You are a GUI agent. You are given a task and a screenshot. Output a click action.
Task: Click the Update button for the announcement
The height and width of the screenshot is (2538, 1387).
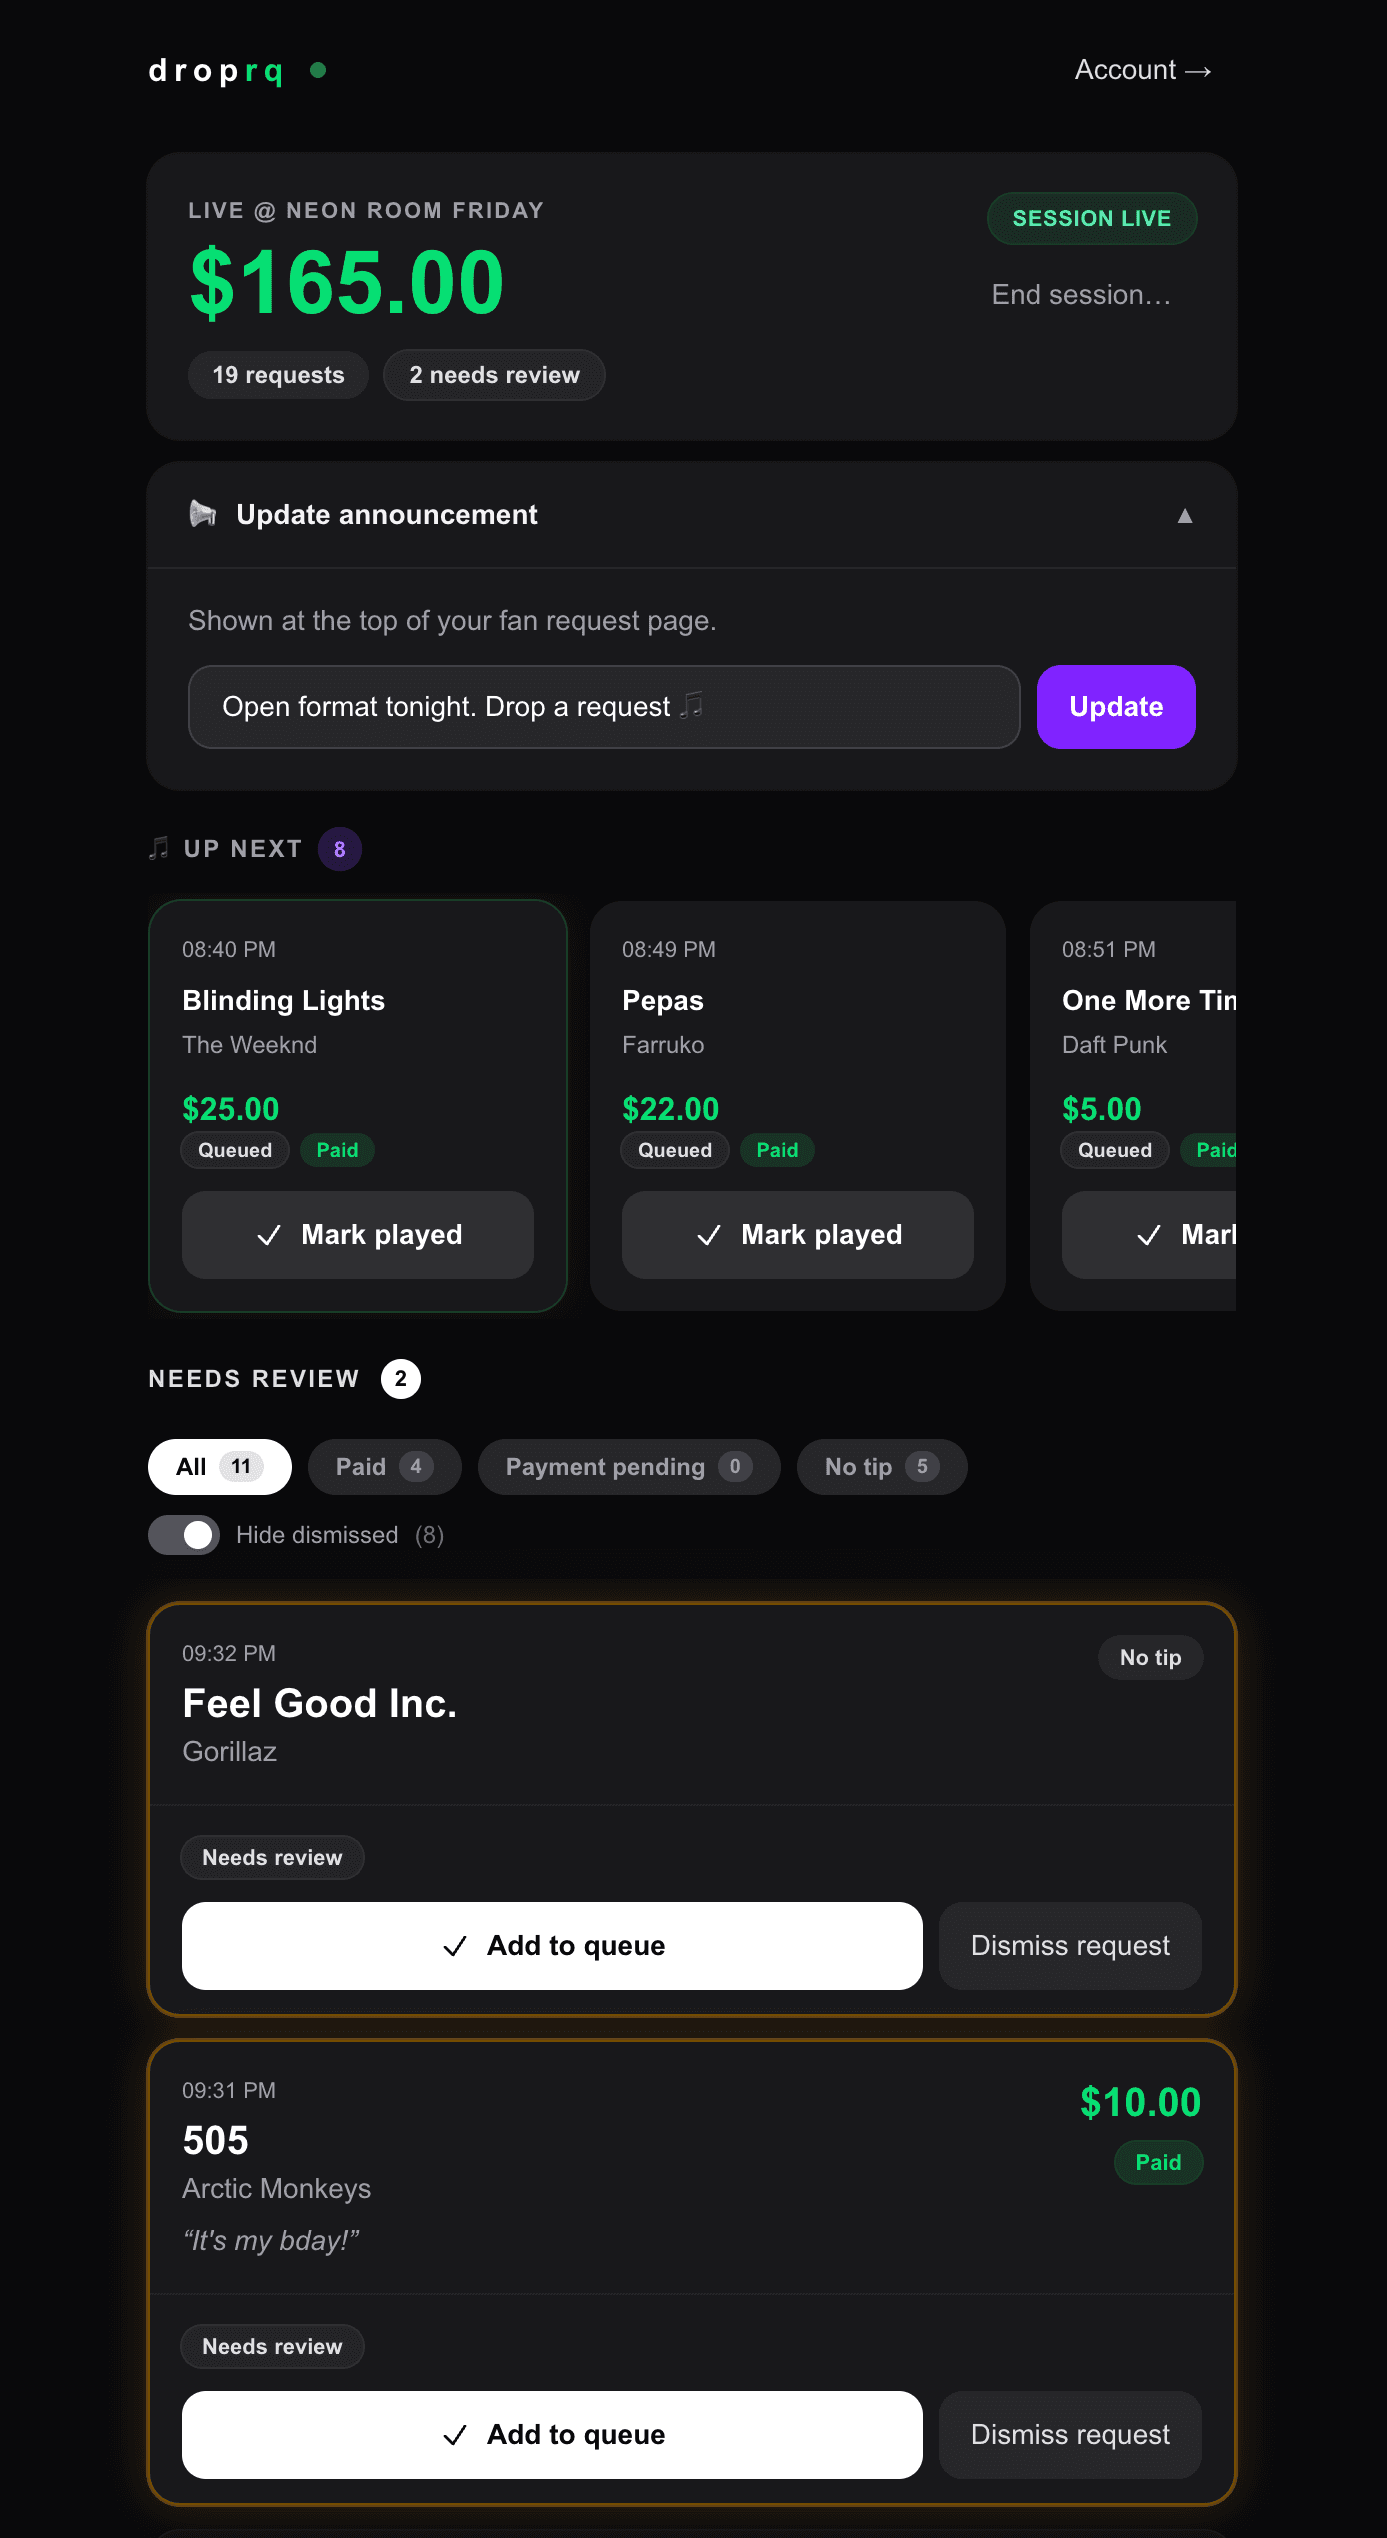click(x=1115, y=707)
